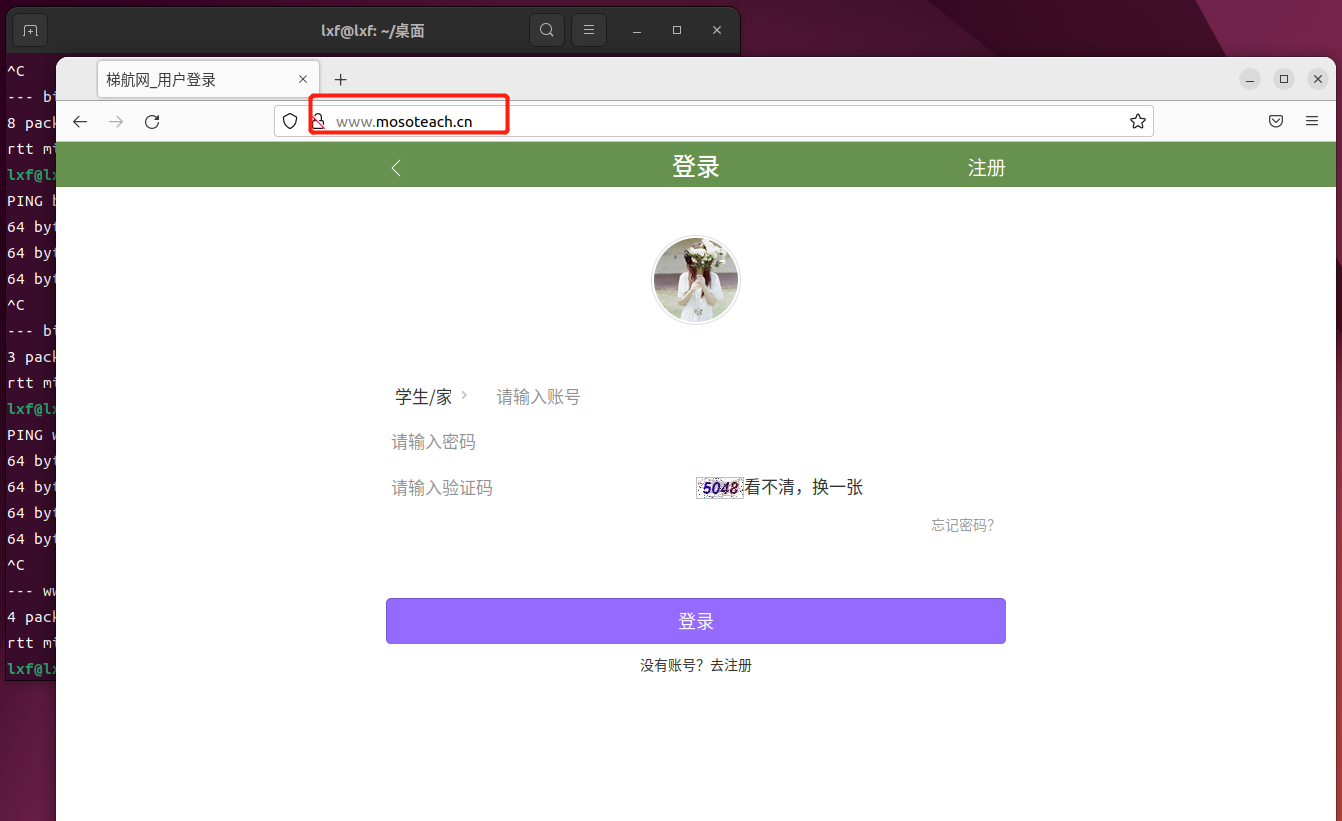
Task: Minimize the Firefox browser window
Action: [1250, 79]
